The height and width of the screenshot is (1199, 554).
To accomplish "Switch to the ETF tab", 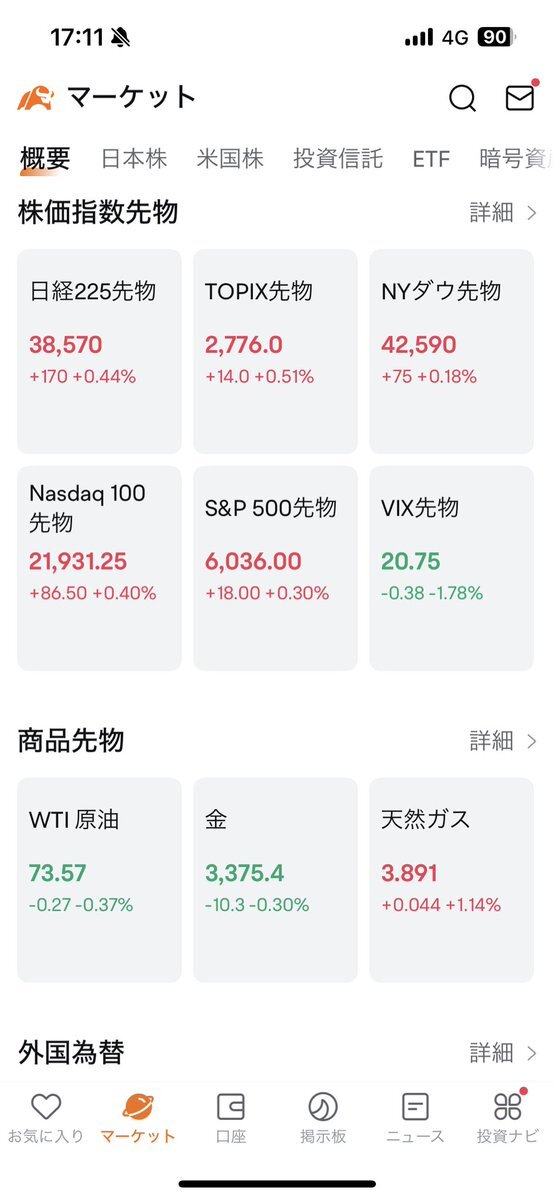I will 431,159.
